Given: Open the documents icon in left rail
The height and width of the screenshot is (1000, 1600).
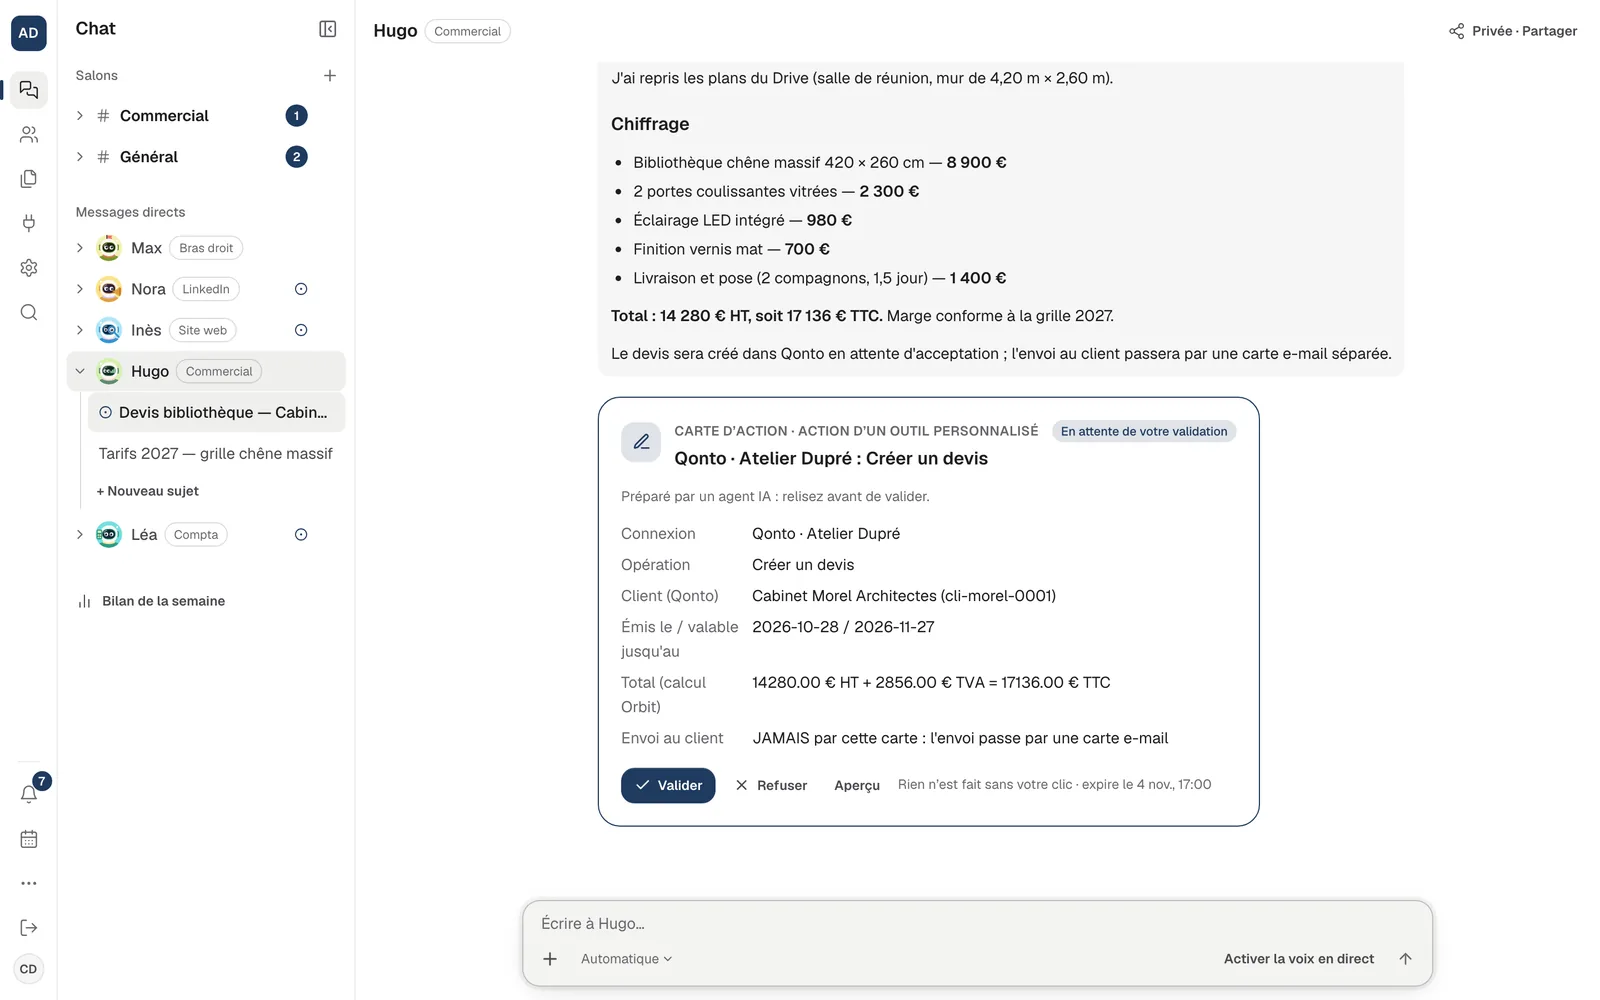Looking at the screenshot, I should (x=29, y=179).
